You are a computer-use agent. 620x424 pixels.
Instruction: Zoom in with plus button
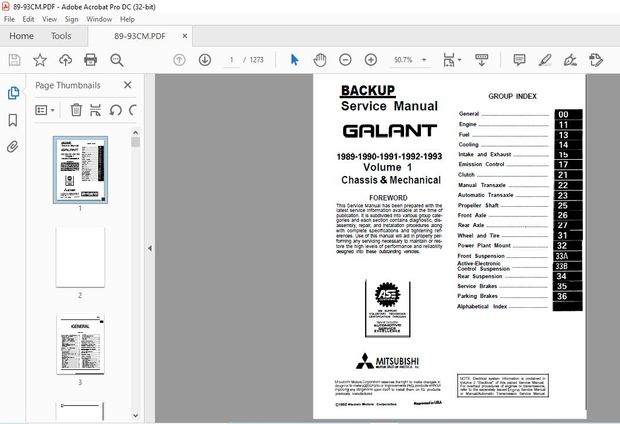[370, 60]
